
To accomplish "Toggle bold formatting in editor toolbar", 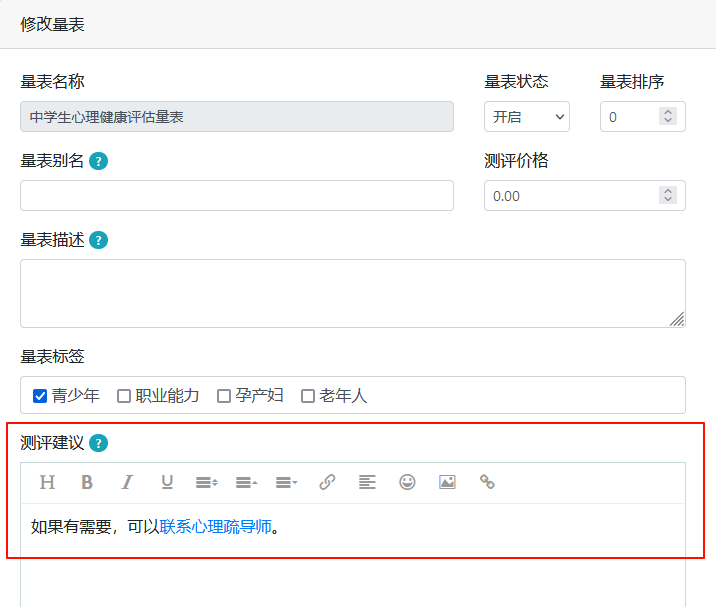I will pyautogui.click(x=87, y=482).
